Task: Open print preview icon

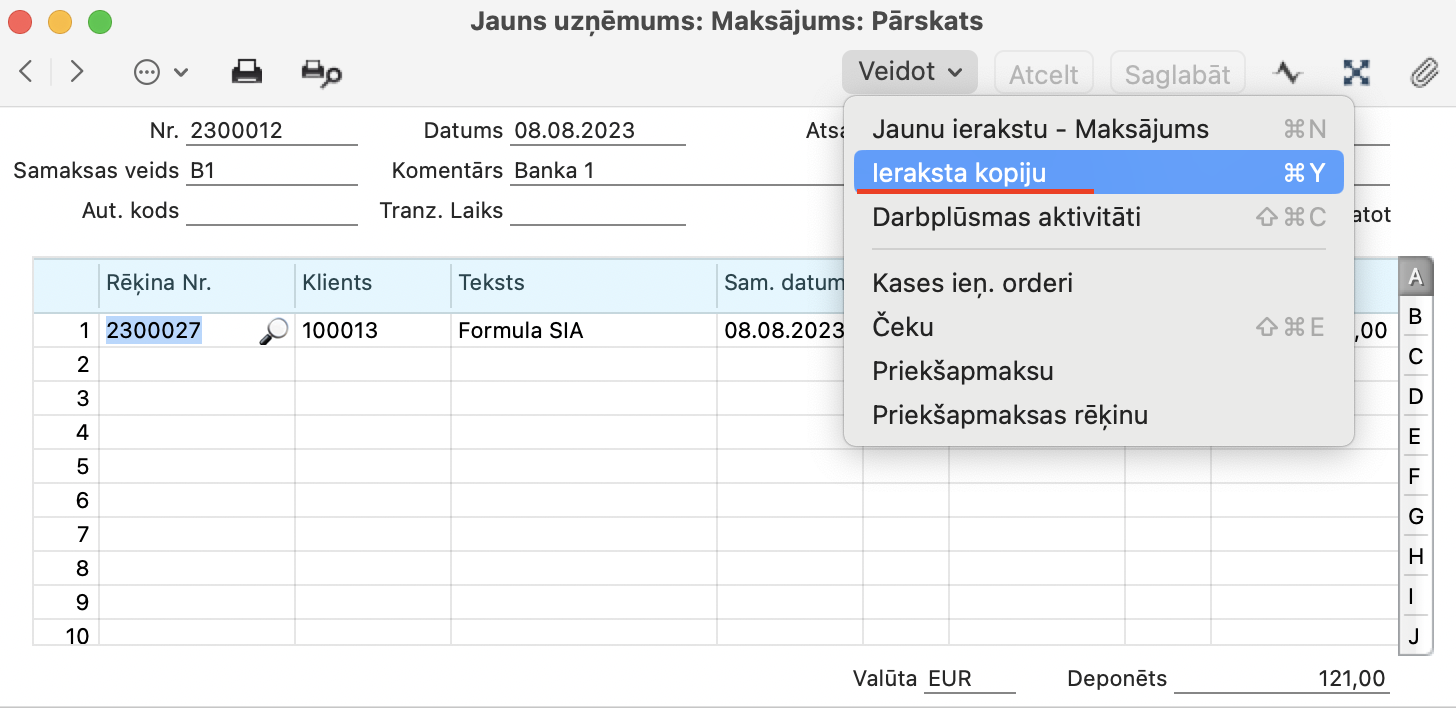Action: [x=321, y=72]
